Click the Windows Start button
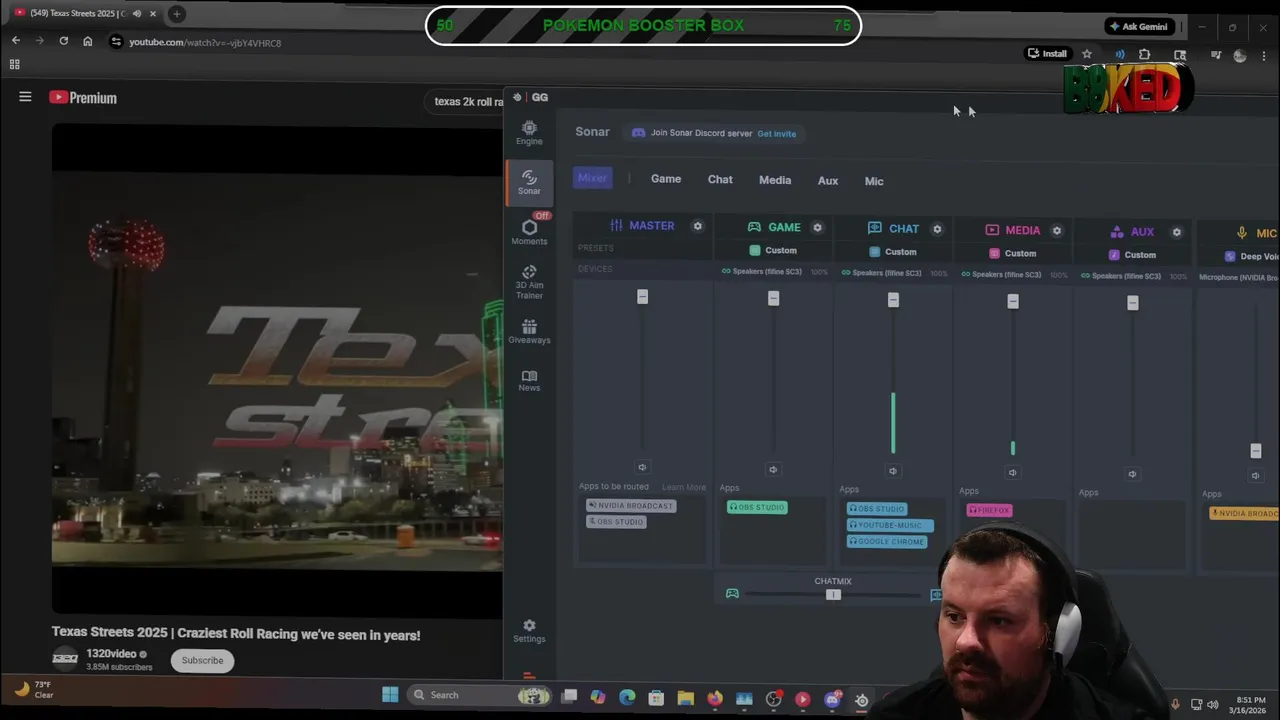This screenshot has height=720, width=1280. pos(390,695)
